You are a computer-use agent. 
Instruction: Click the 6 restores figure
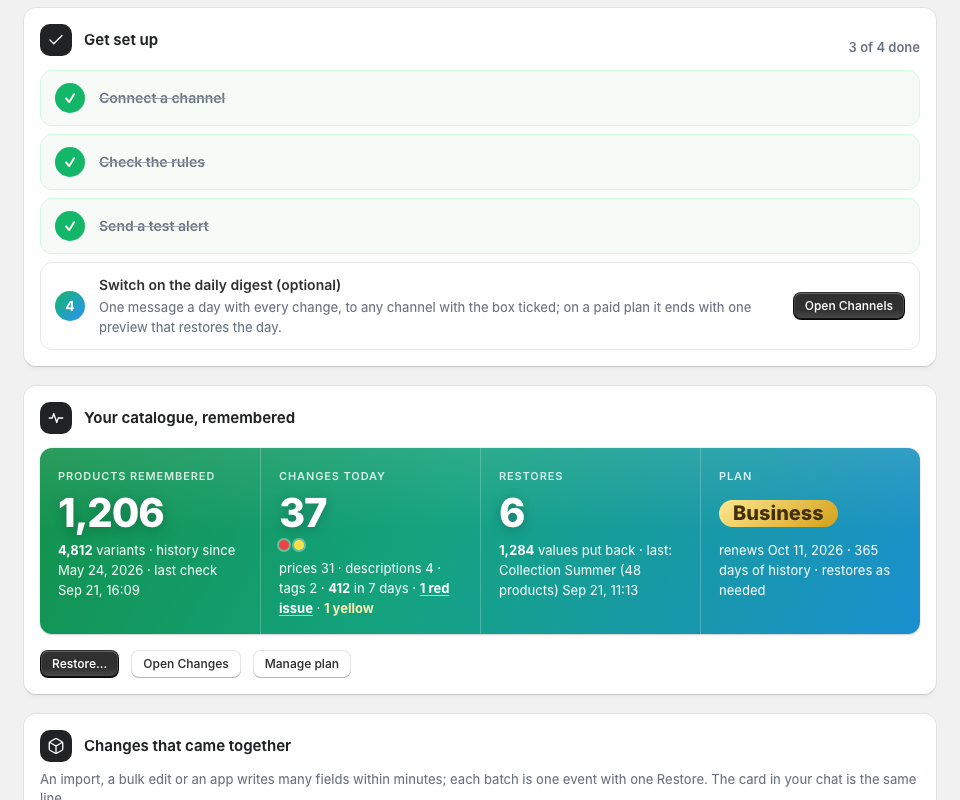[512, 512]
